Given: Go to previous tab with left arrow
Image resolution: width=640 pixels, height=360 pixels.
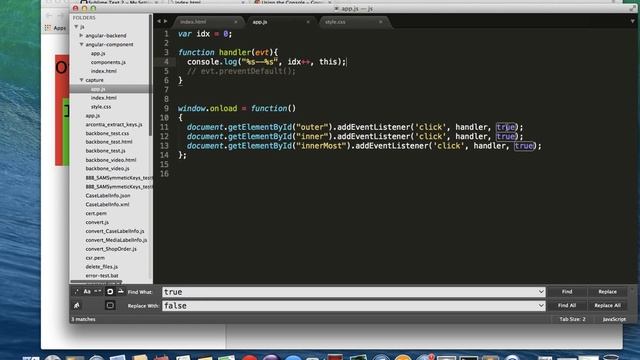Looking at the screenshot, I should tap(159, 21).
